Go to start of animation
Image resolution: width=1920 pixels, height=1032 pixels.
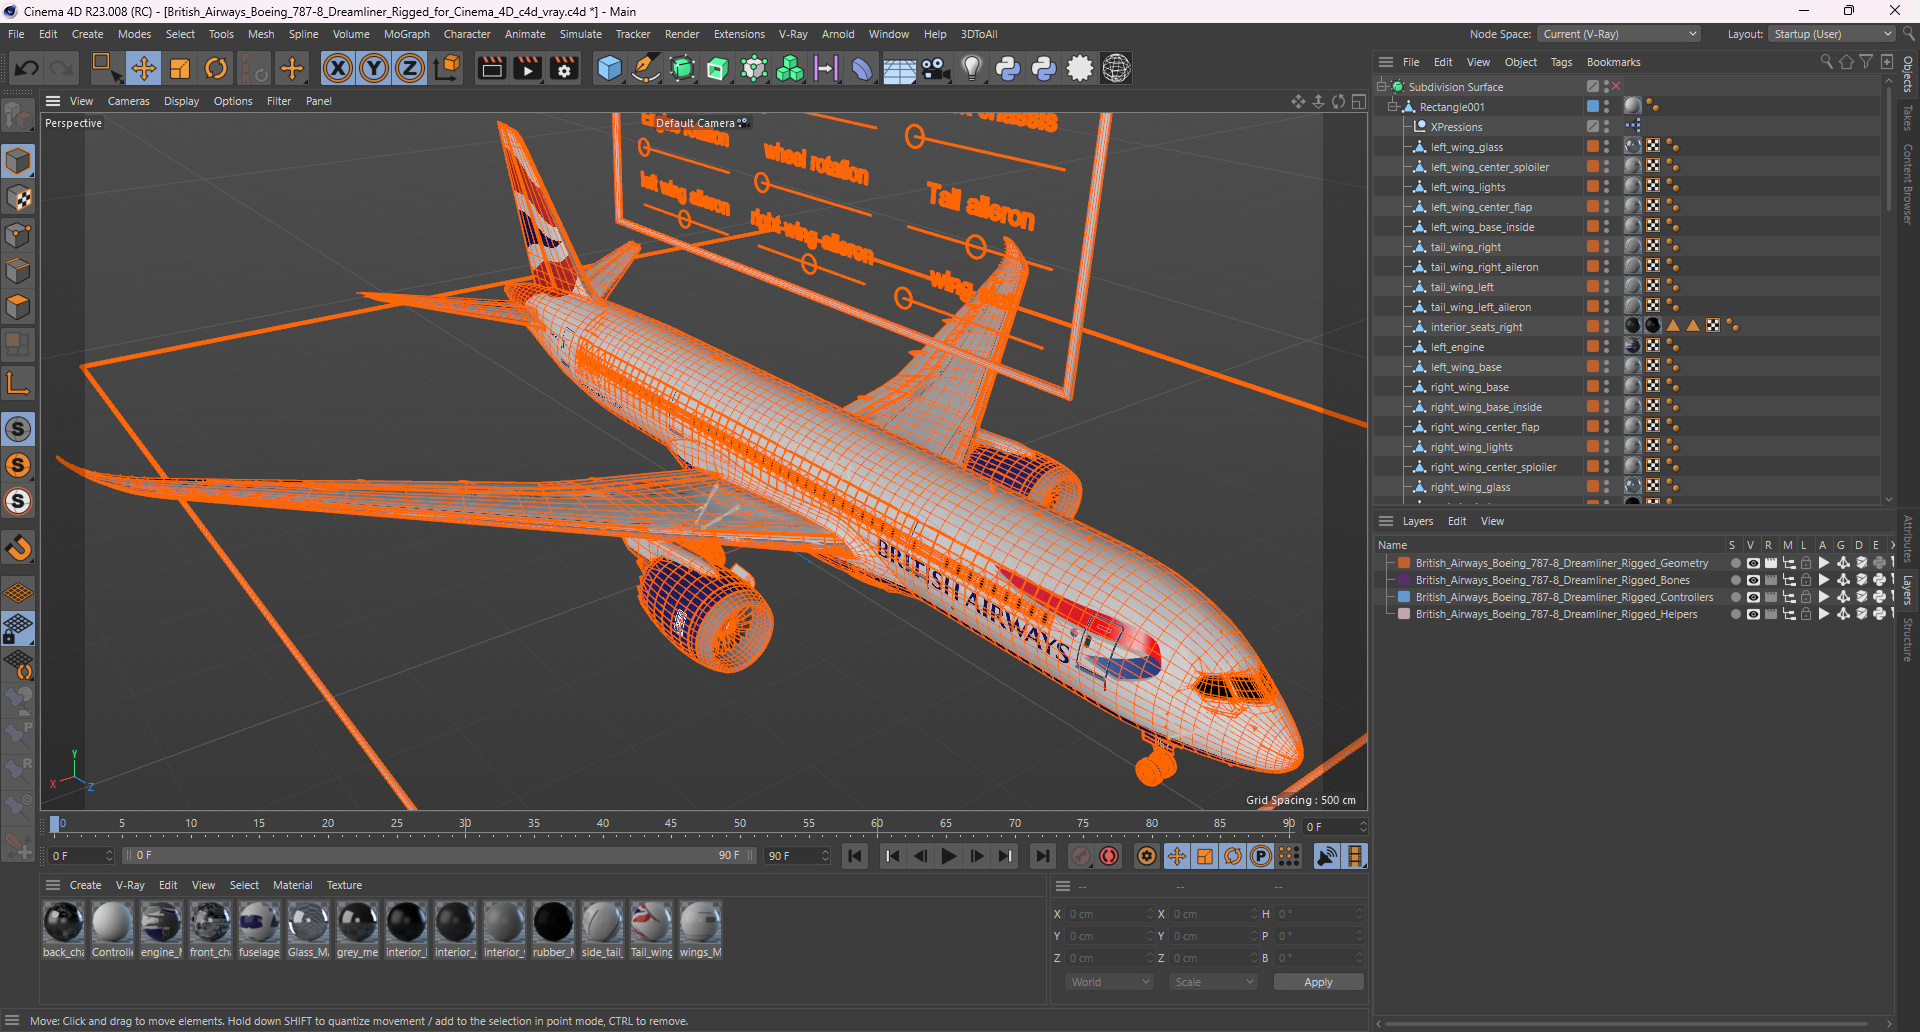point(854,856)
